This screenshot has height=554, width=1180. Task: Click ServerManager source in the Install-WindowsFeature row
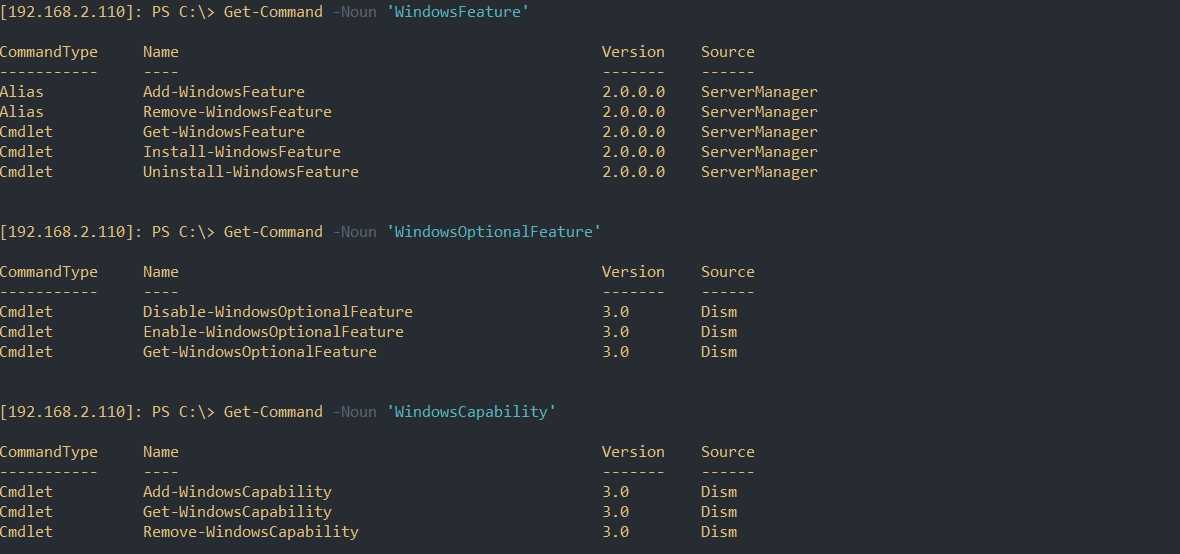pos(759,152)
